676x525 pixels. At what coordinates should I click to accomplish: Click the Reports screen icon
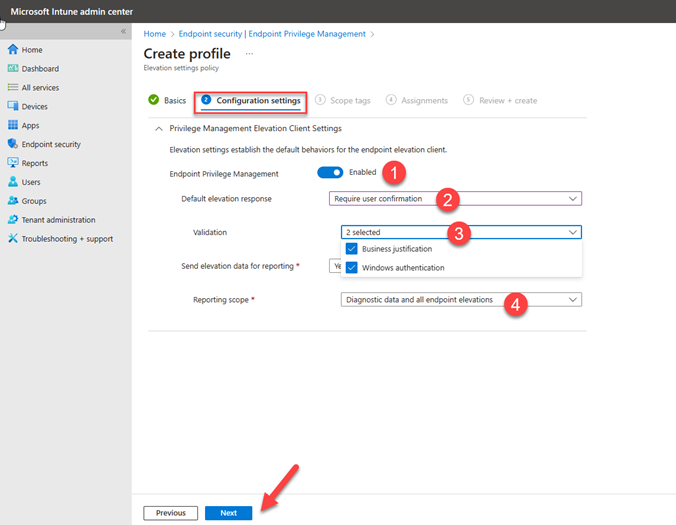pyautogui.click(x=13, y=162)
